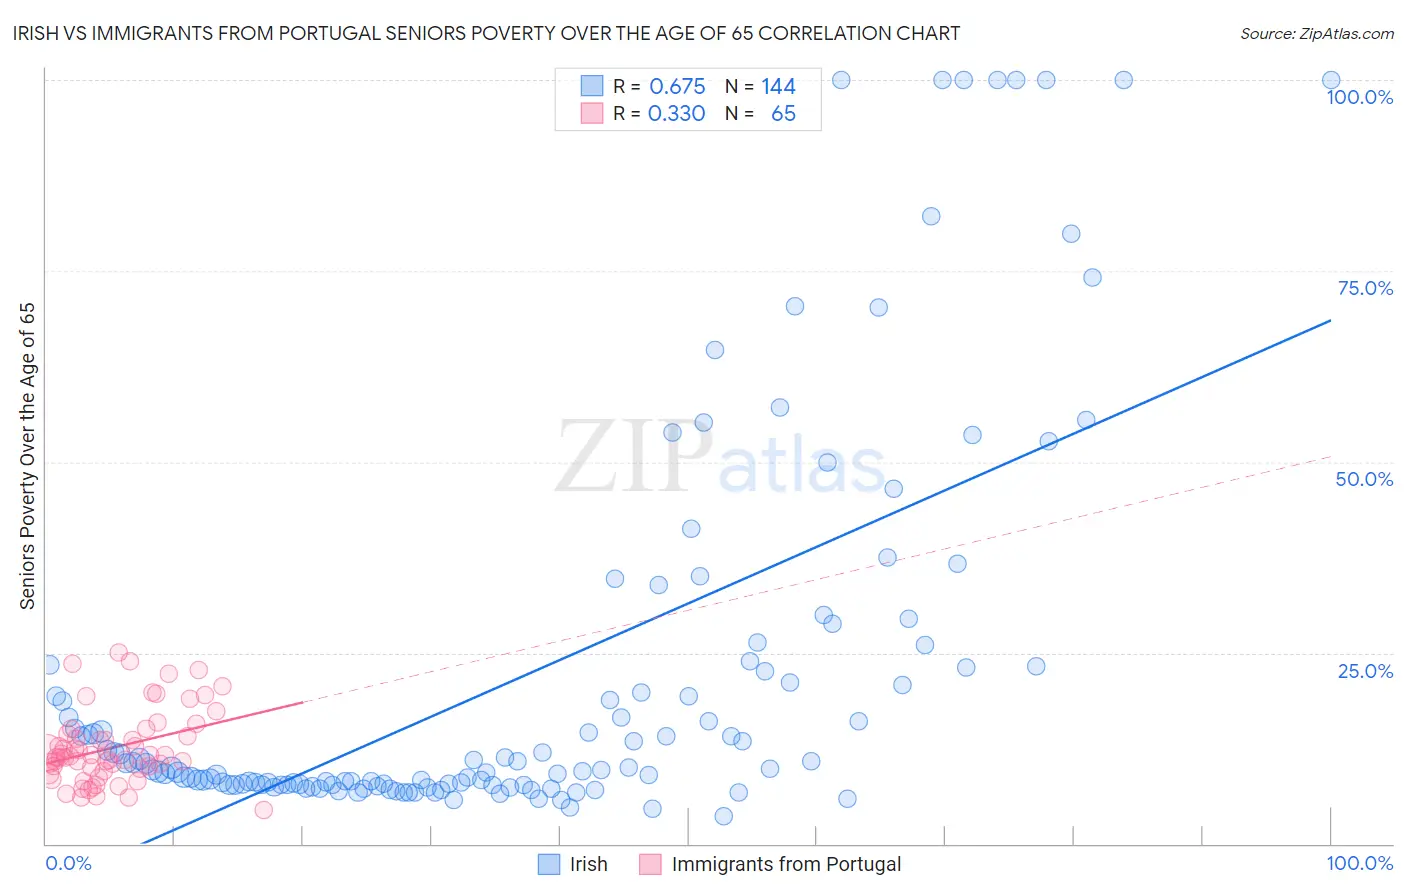
Task: Click the Irish label in the bottom legend
Action: [588, 864]
